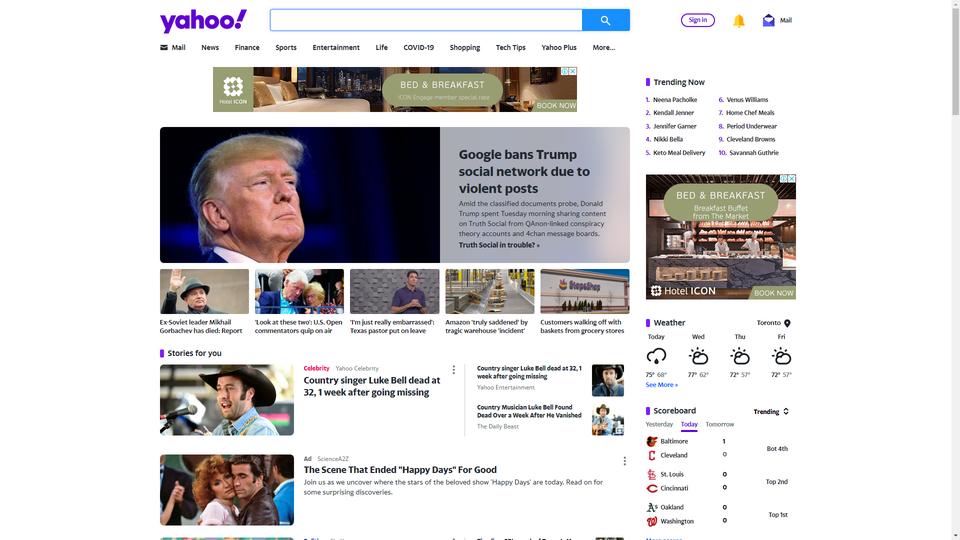Select the Today scoreboard tab
960x540 pixels.
click(689, 424)
